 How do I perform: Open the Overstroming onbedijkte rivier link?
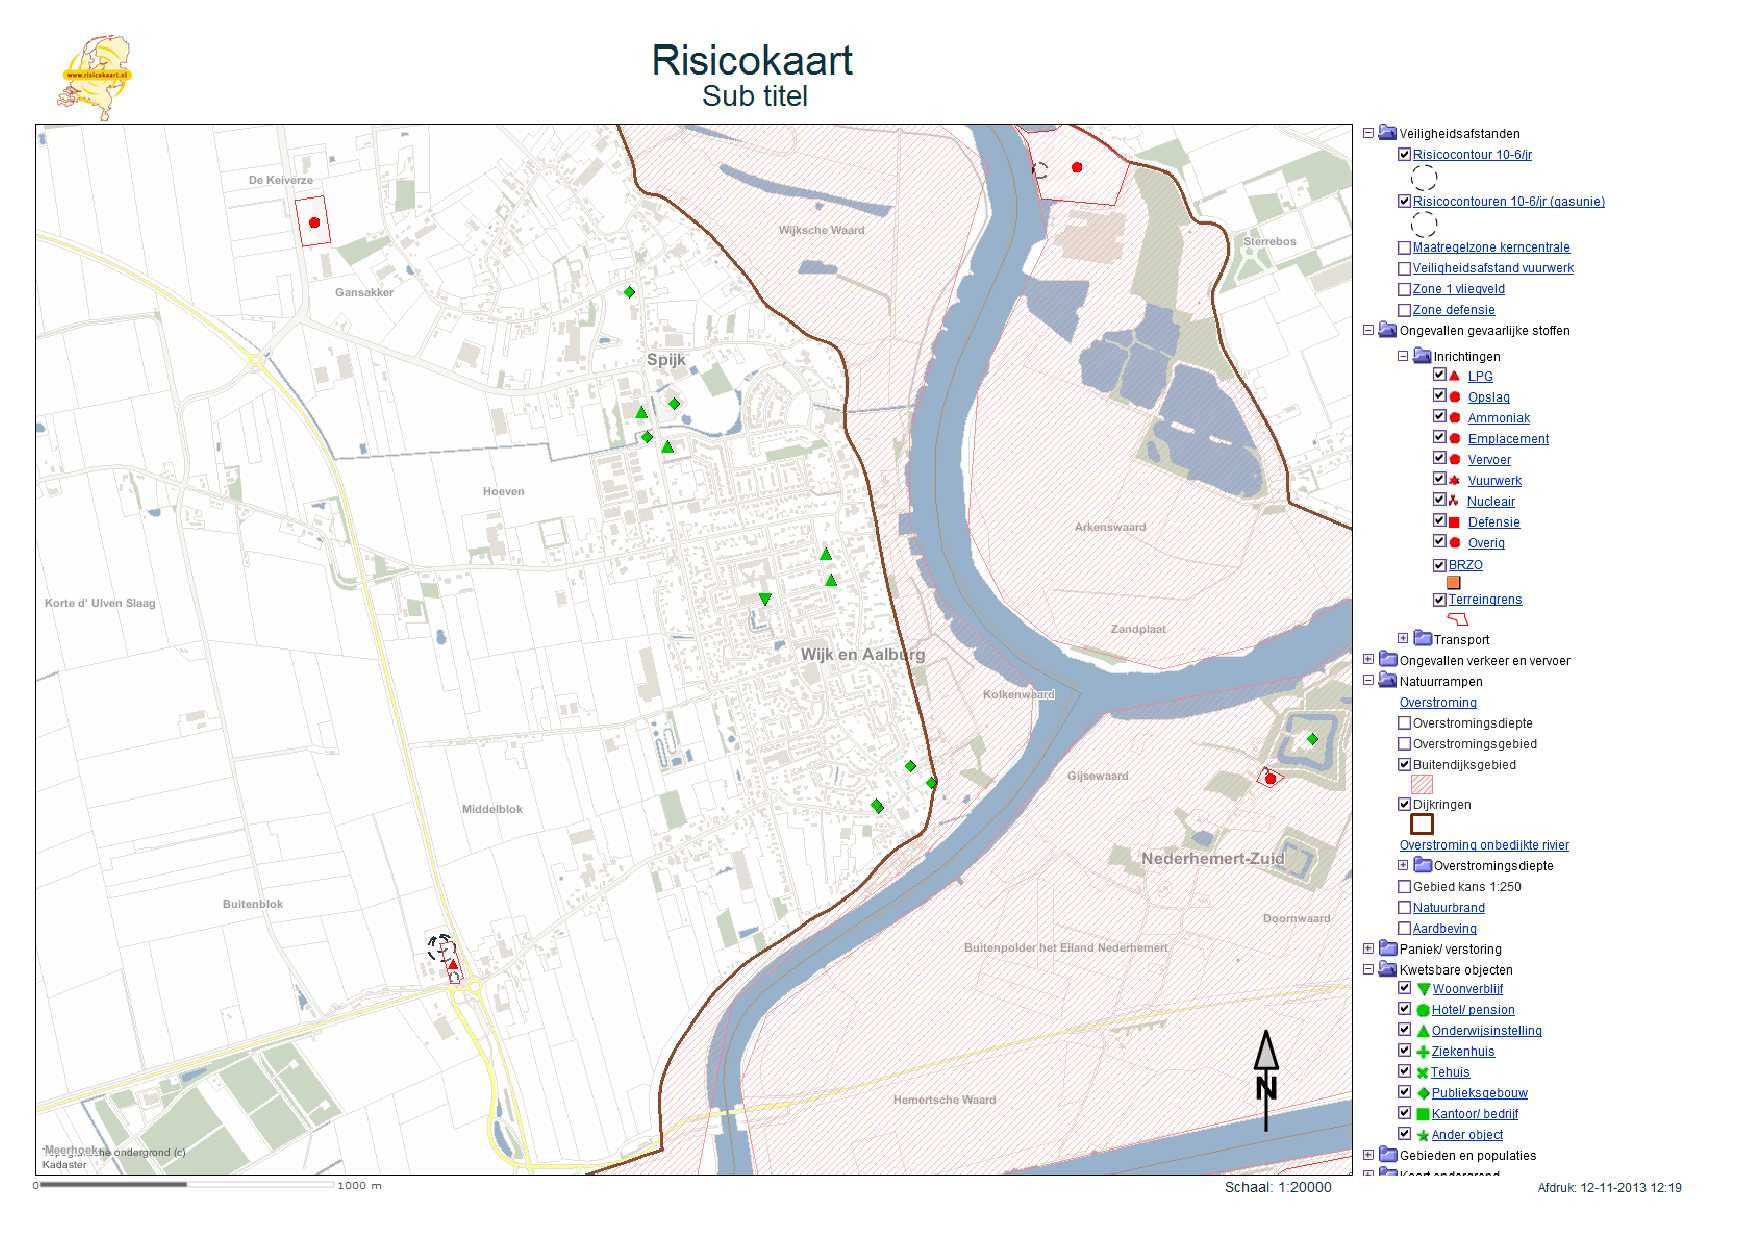coord(1483,845)
